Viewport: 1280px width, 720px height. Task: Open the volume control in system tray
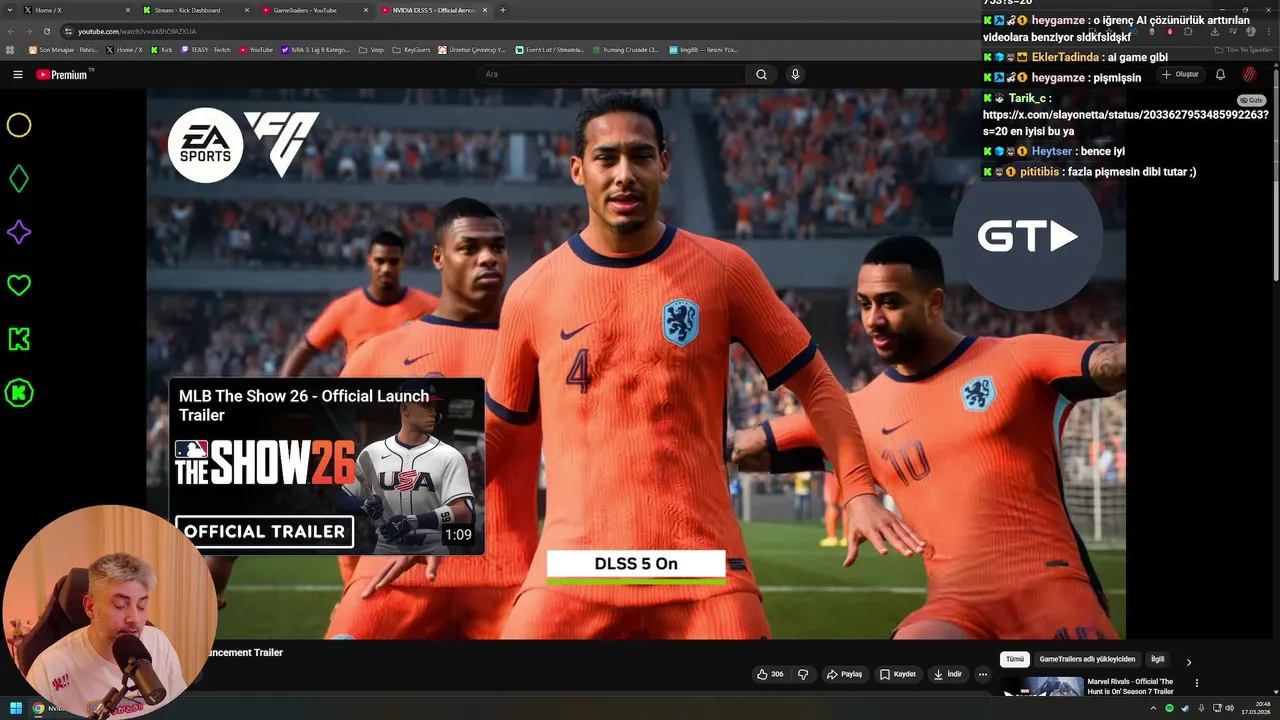pyautogui.click(x=1229, y=708)
